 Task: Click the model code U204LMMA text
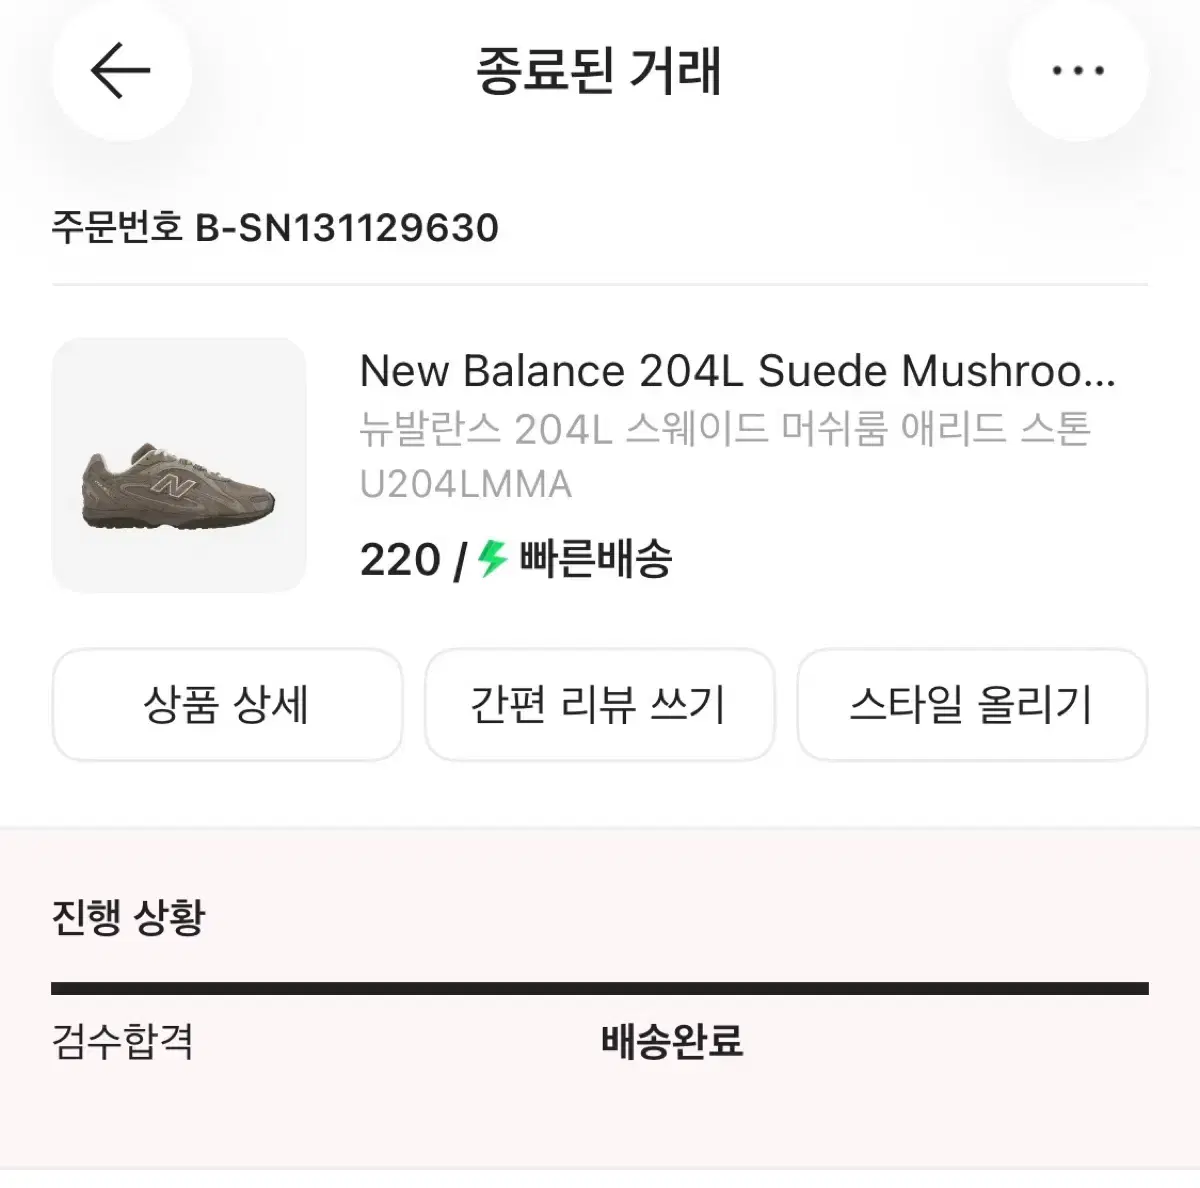pyautogui.click(x=465, y=484)
